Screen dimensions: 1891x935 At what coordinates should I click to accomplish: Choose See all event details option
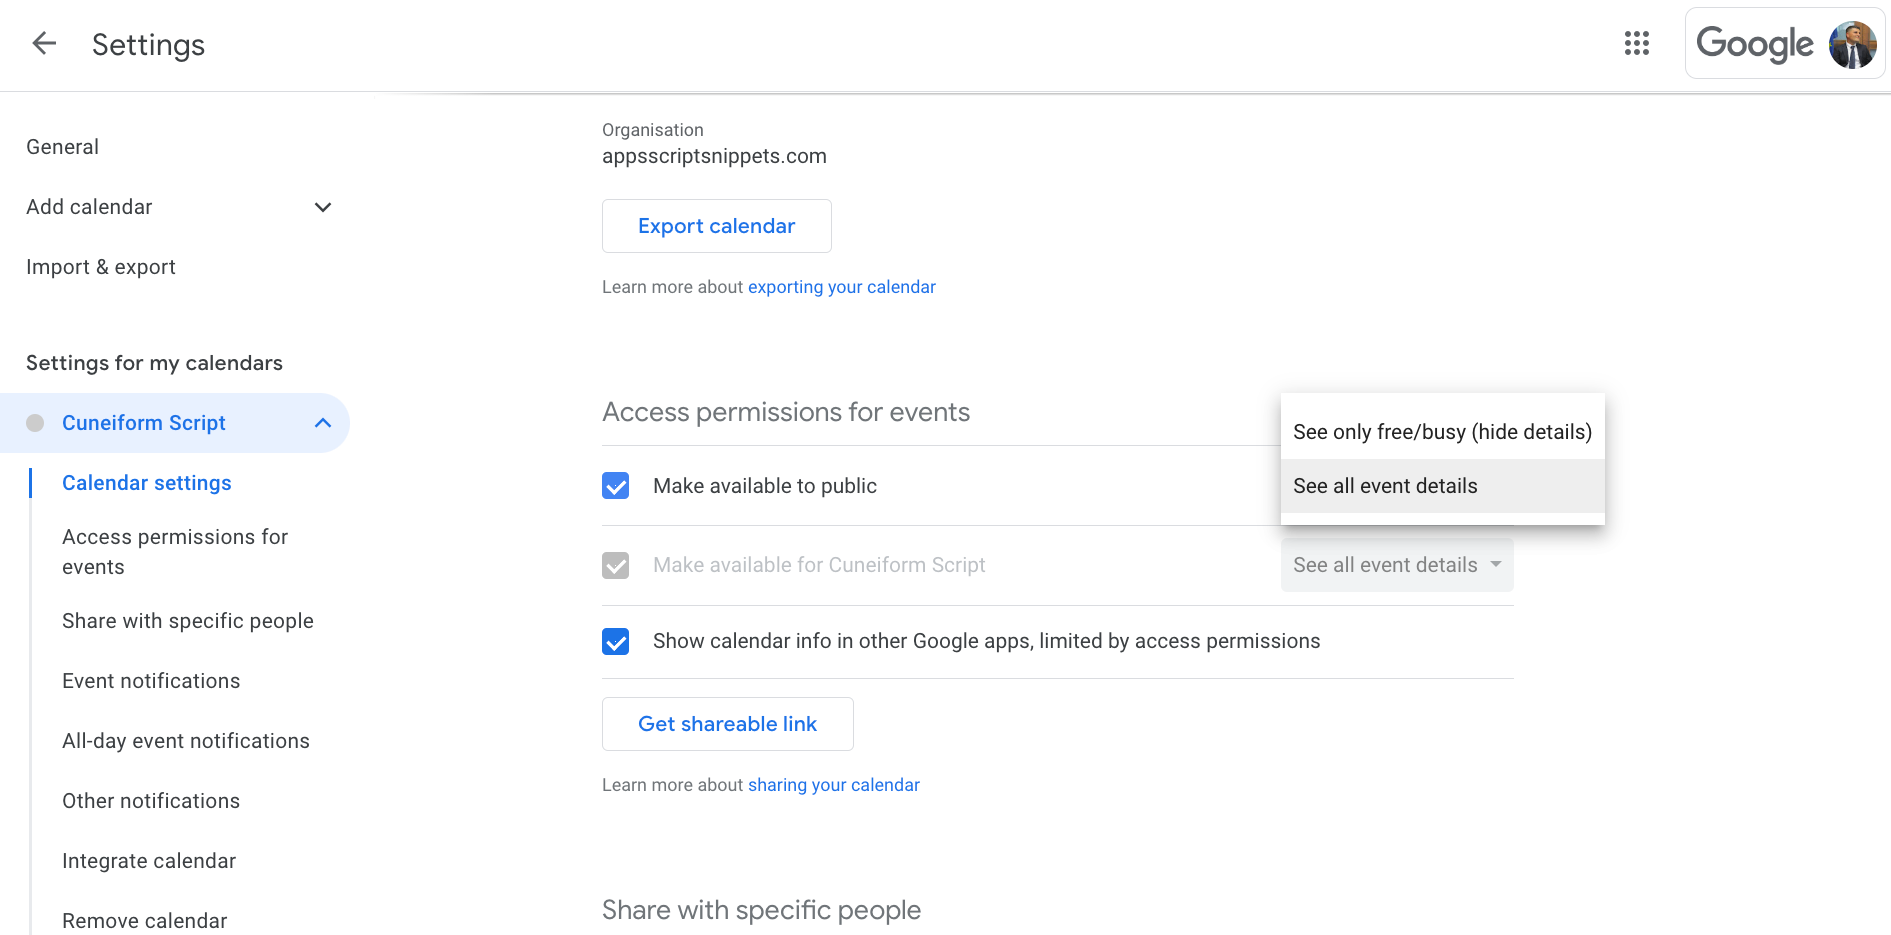point(1441,486)
